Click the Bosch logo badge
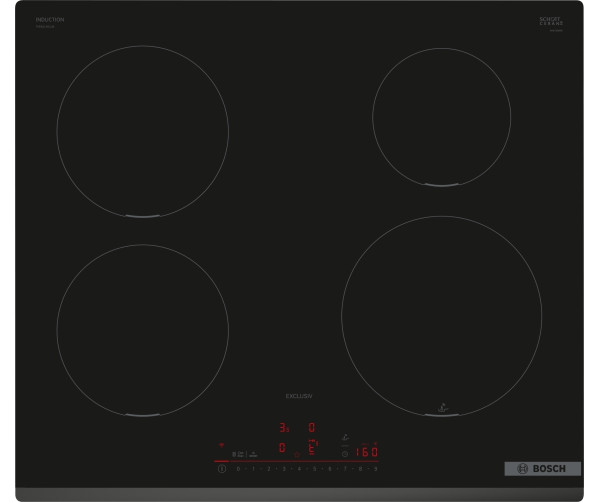This screenshot has width=598, height=502. pyautogui.click(x=542, y=469)
